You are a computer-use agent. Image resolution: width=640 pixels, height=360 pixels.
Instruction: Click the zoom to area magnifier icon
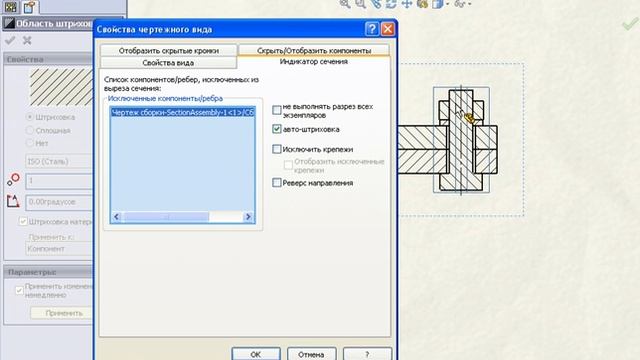pyautogui.click(x=360, y=4)
